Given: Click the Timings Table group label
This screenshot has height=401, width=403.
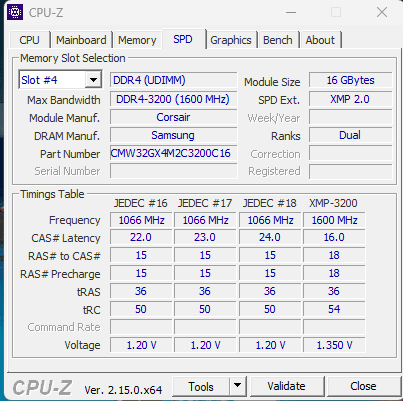Looking at the screenshot, I should point(52,194).
